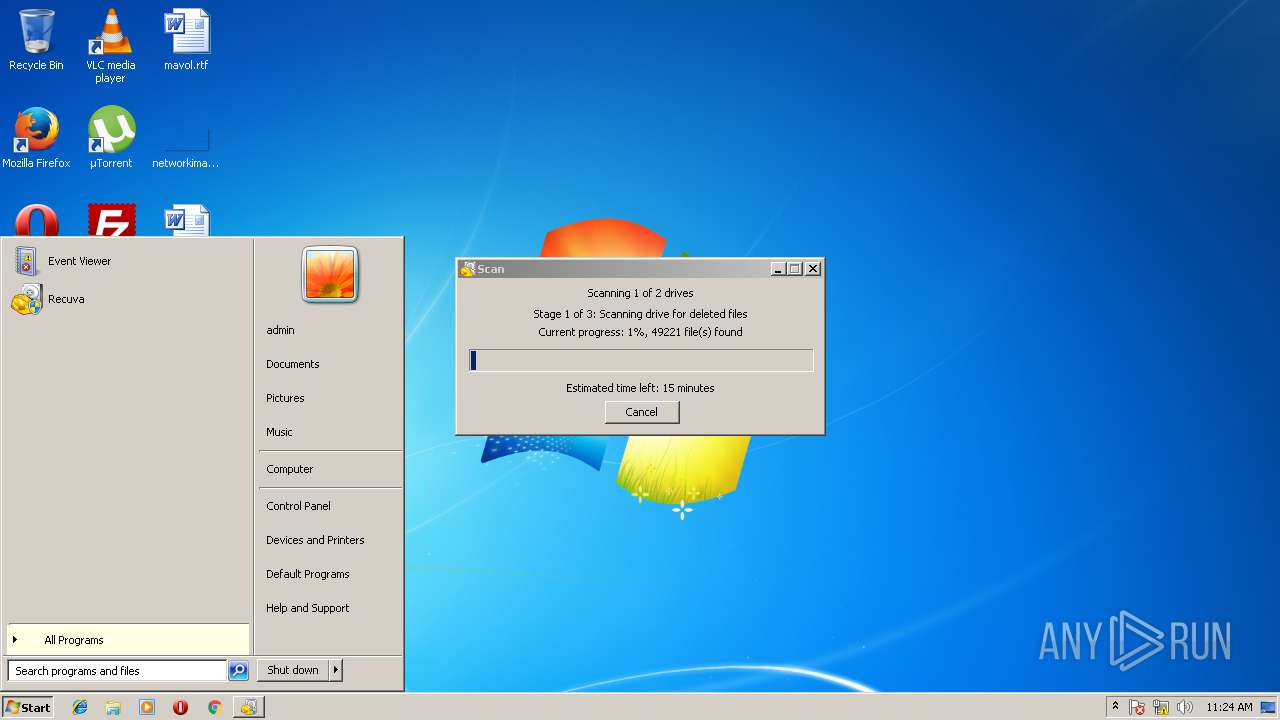
Task: Click the Search programs and files box
Action: coord(117,671)
